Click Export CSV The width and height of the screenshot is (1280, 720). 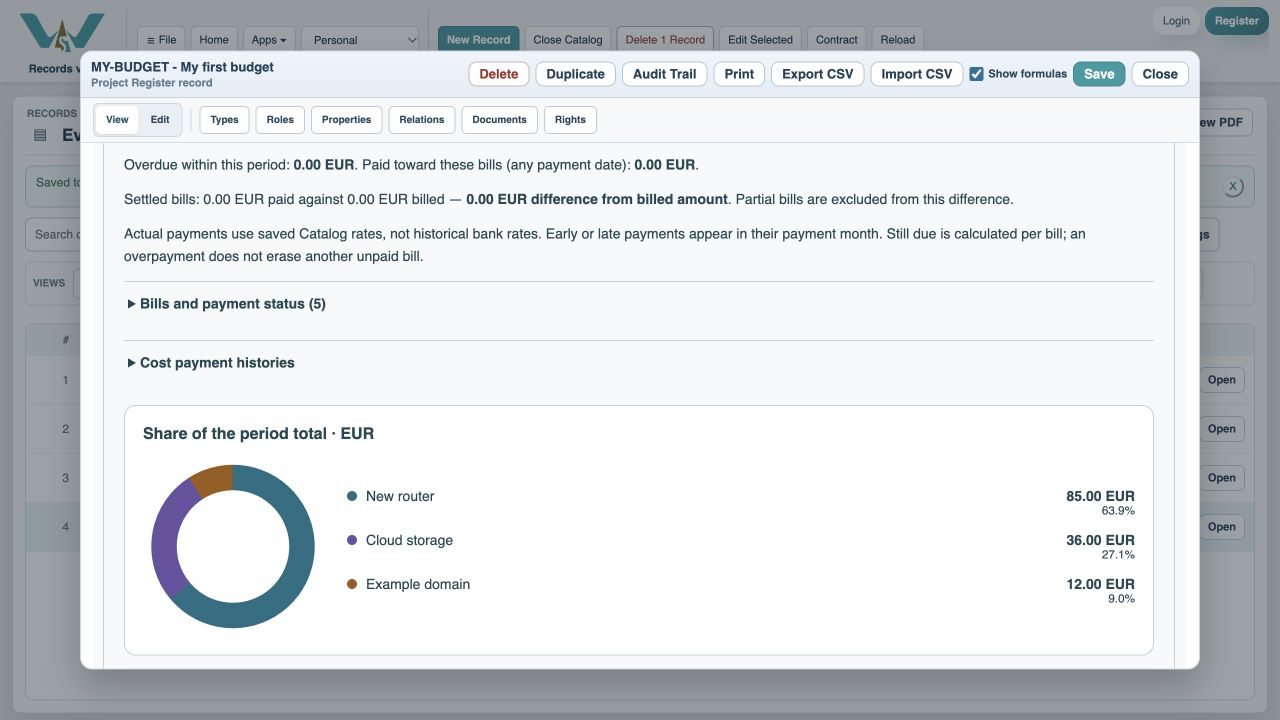pos(818,74)
